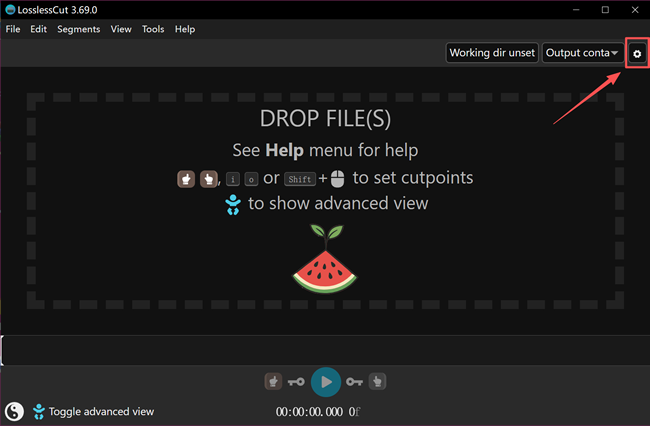The image size is (650, 426).
Task: Click the Toggle advanced view label
Action: pyautogui.click(x=101, y=411)
